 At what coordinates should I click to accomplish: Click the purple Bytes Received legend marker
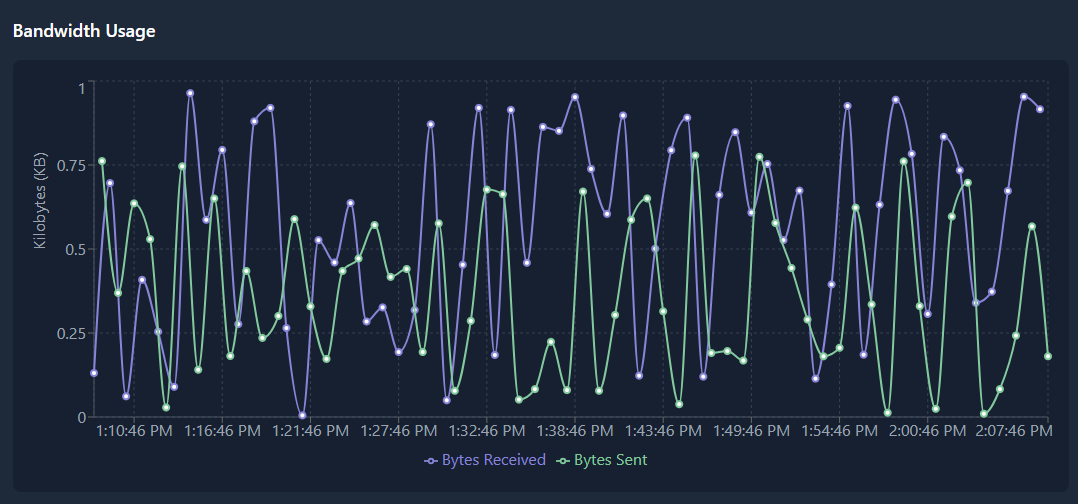click(431, 461)
